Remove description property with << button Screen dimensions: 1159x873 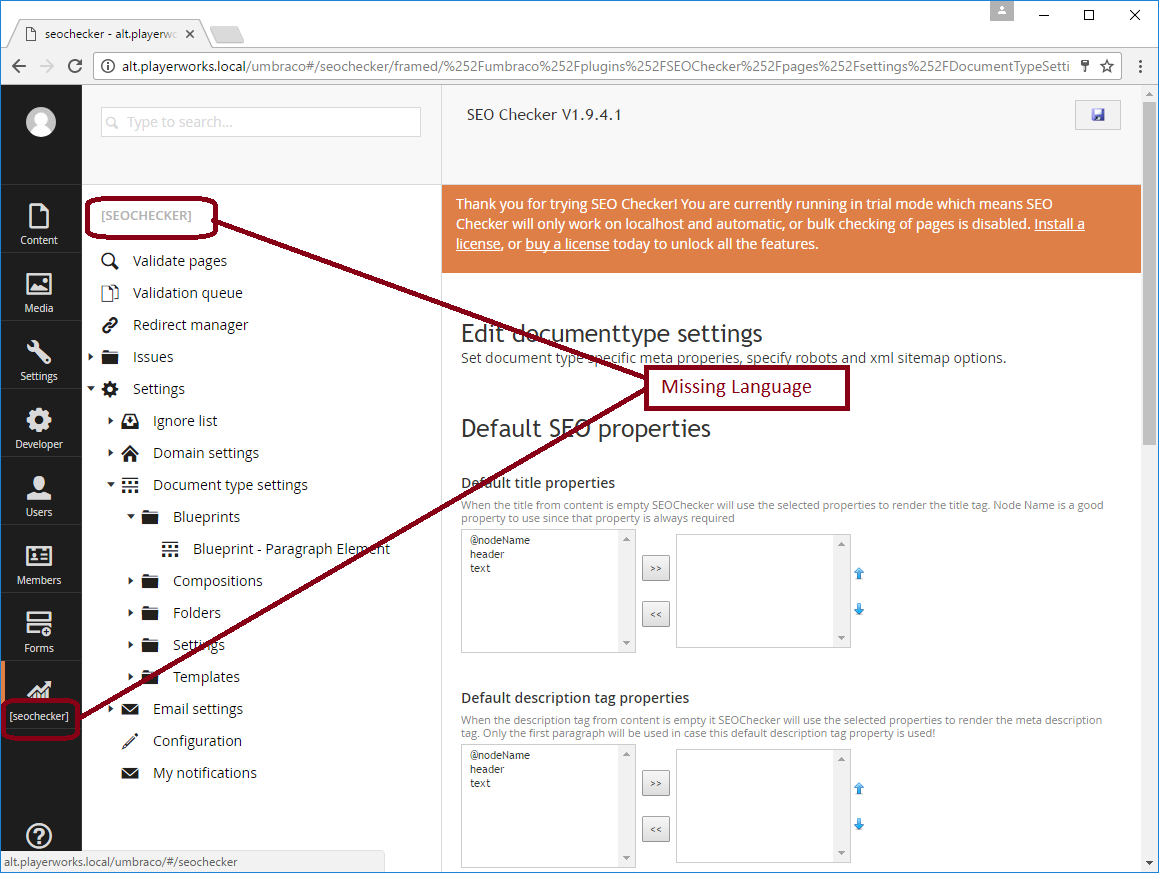[656, 829]
